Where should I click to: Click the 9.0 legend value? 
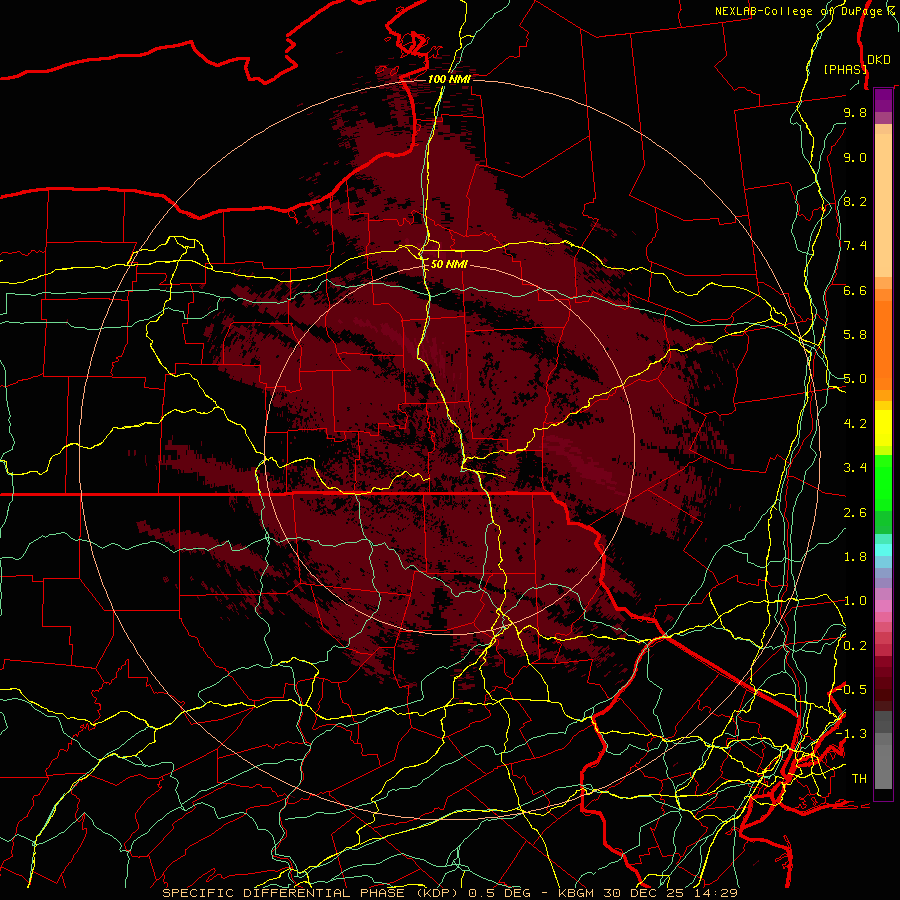coord(855,157)
